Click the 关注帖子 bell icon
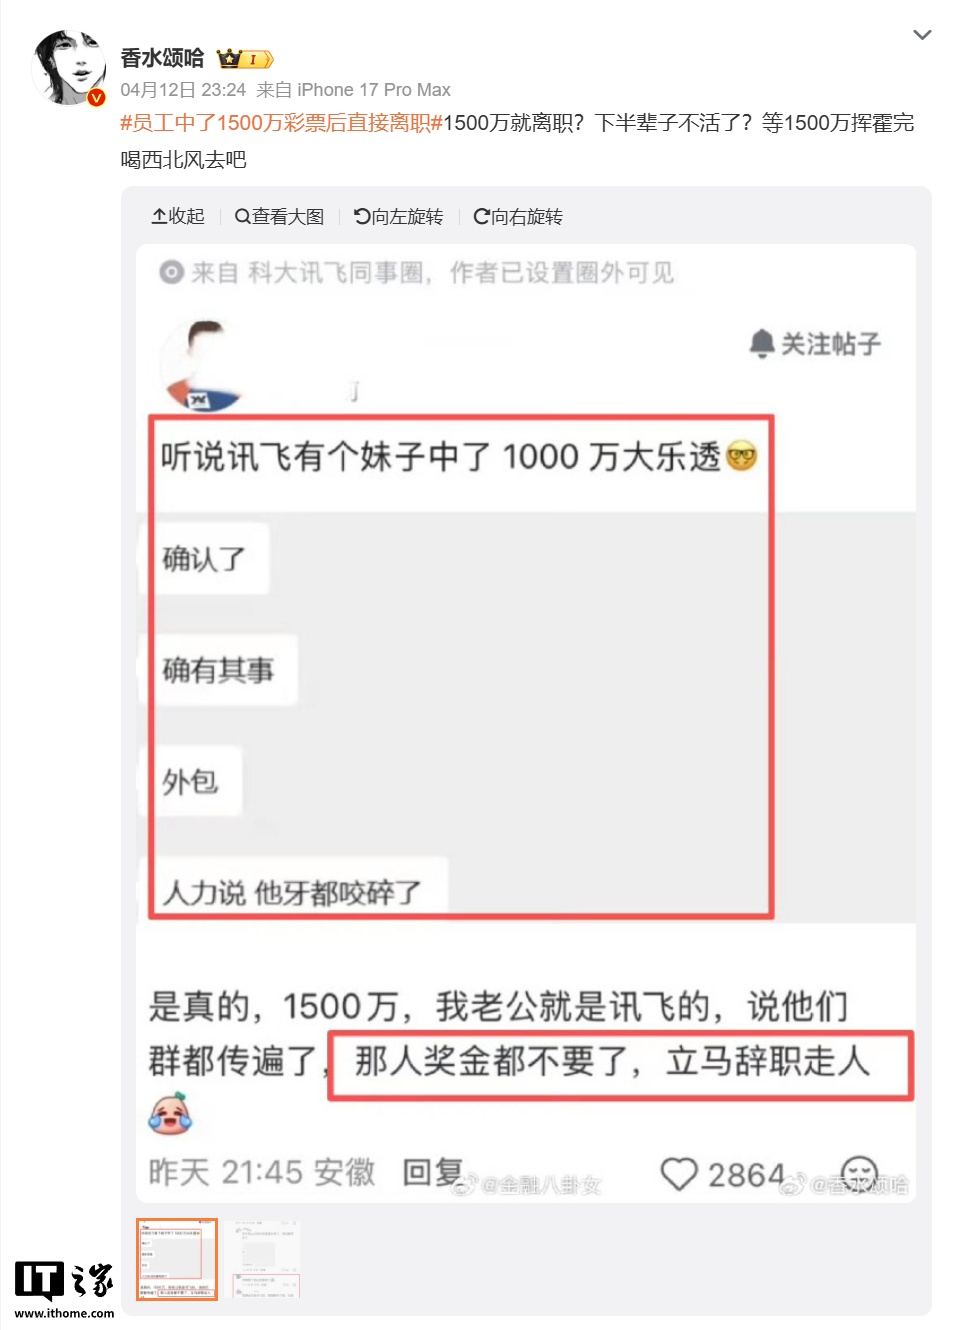962x1330 pixels. [x=763, y=344]
